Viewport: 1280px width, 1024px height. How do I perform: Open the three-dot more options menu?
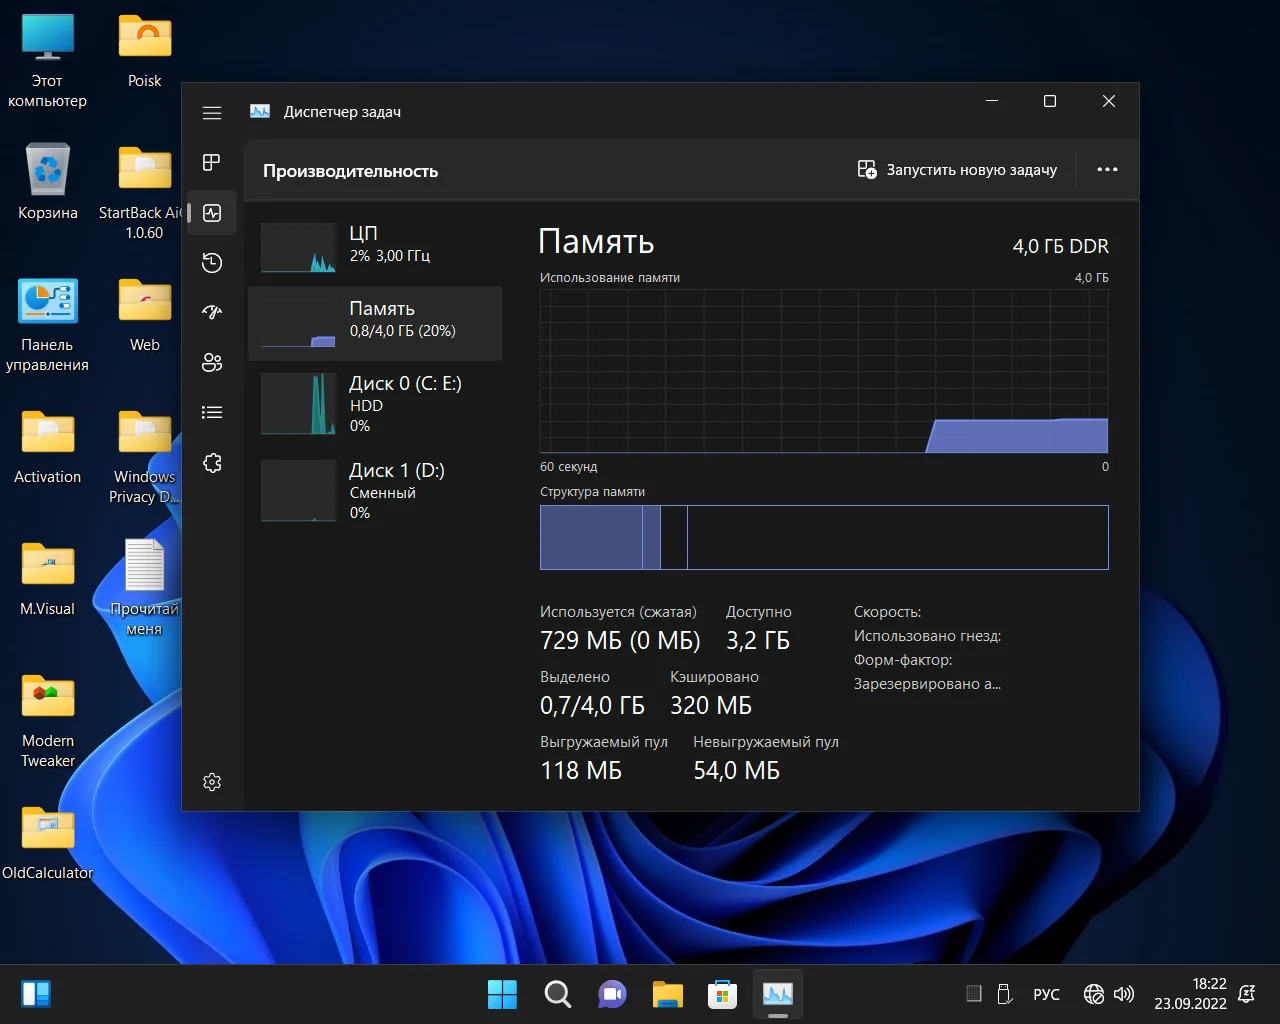tap(1107, 170)
